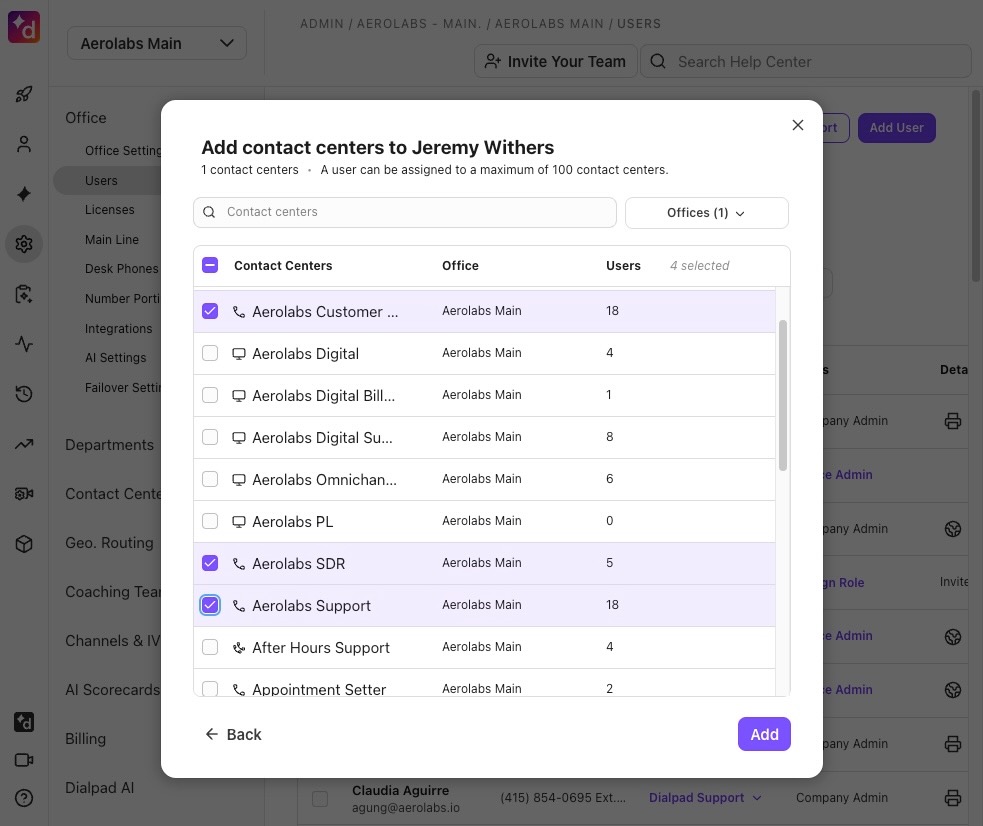Screen dimensions: 983x826
Task: Click the Dialpad AI section
Action: point(100,788)
